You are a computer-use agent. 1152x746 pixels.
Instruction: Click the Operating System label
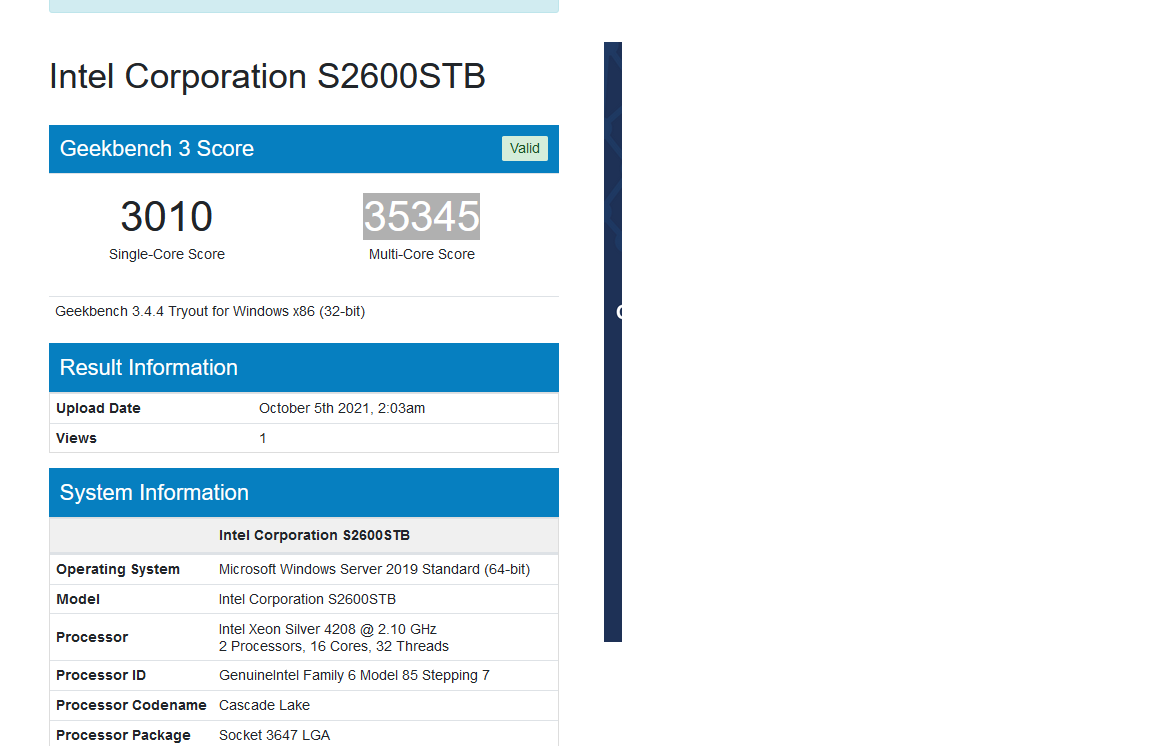[x=118, y=570]
